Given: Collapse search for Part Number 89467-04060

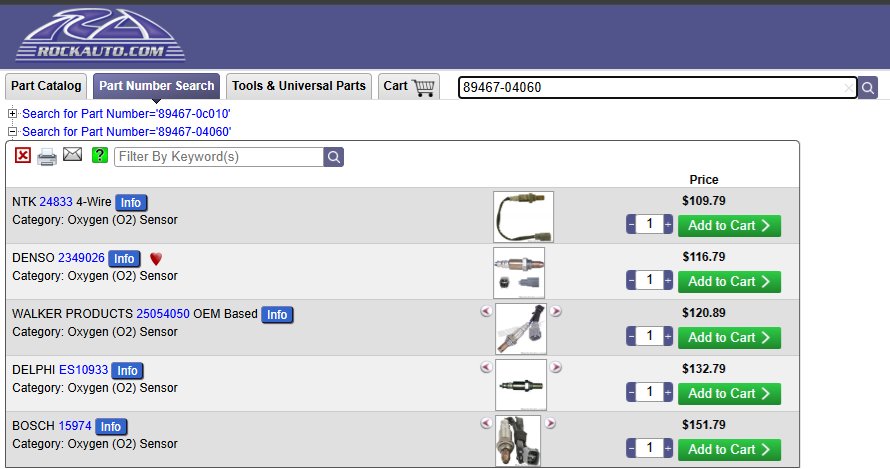Looking at the screenshot, I should pyautogui.click(x=12, y=132).
